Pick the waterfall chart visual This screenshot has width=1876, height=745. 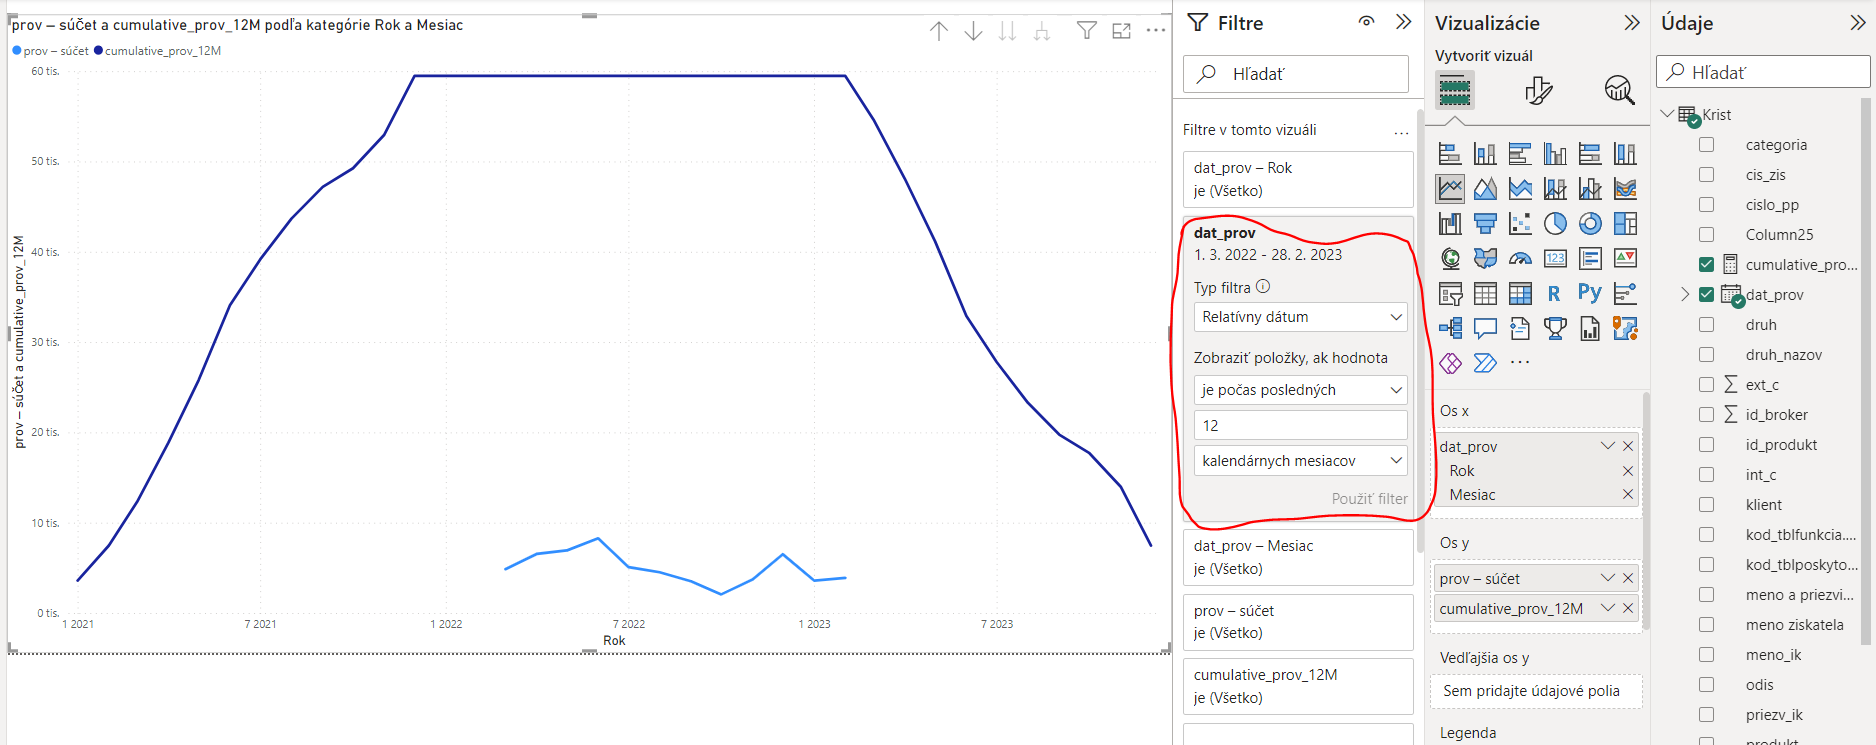click(1450, 223)
